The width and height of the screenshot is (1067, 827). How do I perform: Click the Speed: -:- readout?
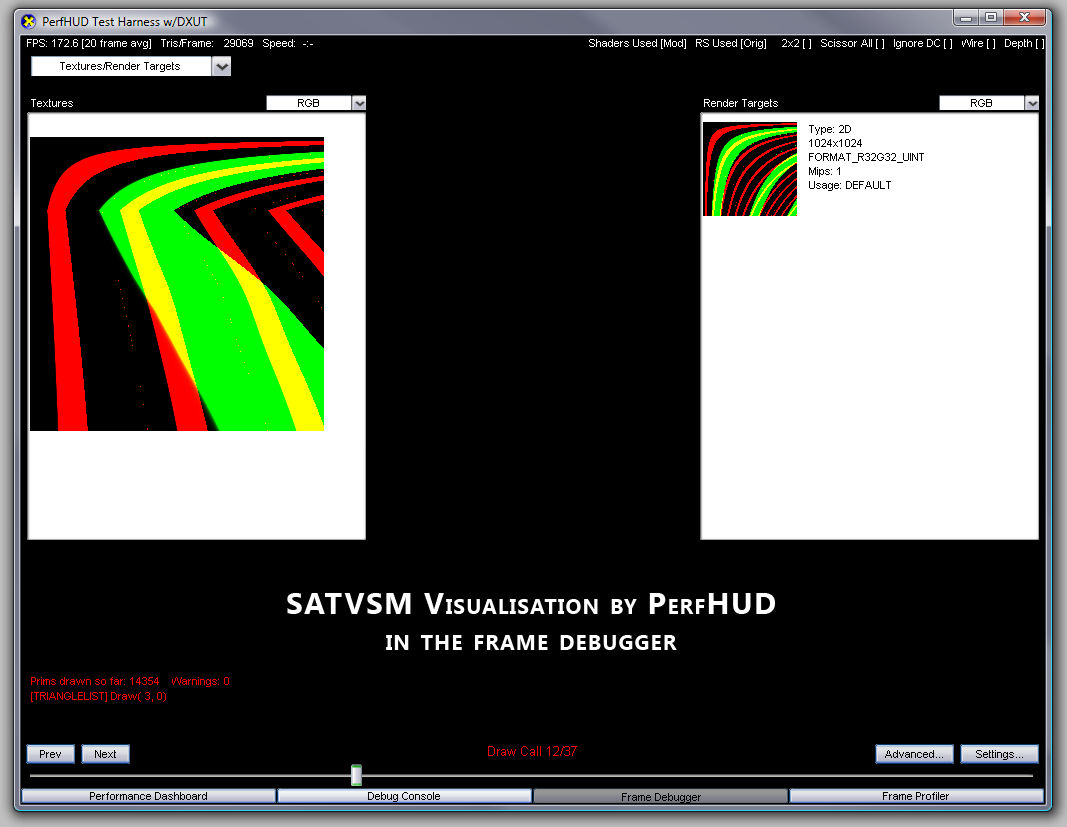[x=288, y=44]
